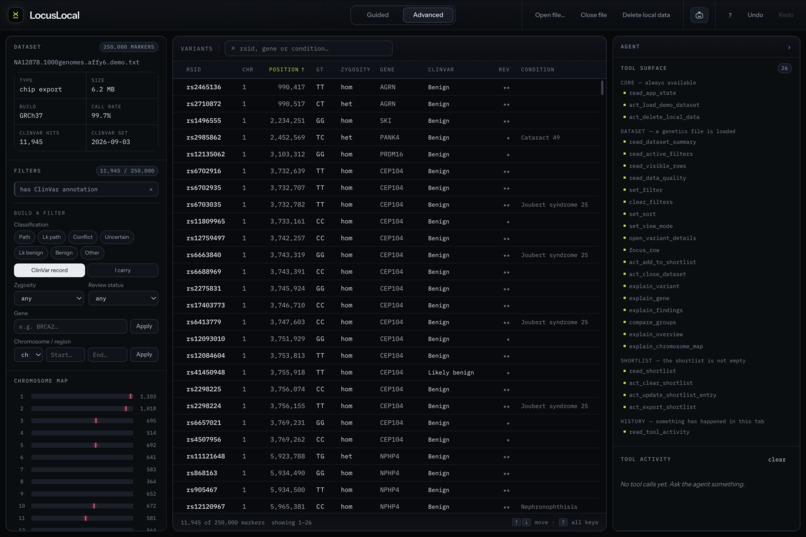Image resolution: width=806 pixels, height=537 pixels.
Task: Click the region Start input field
Action: 65,355
